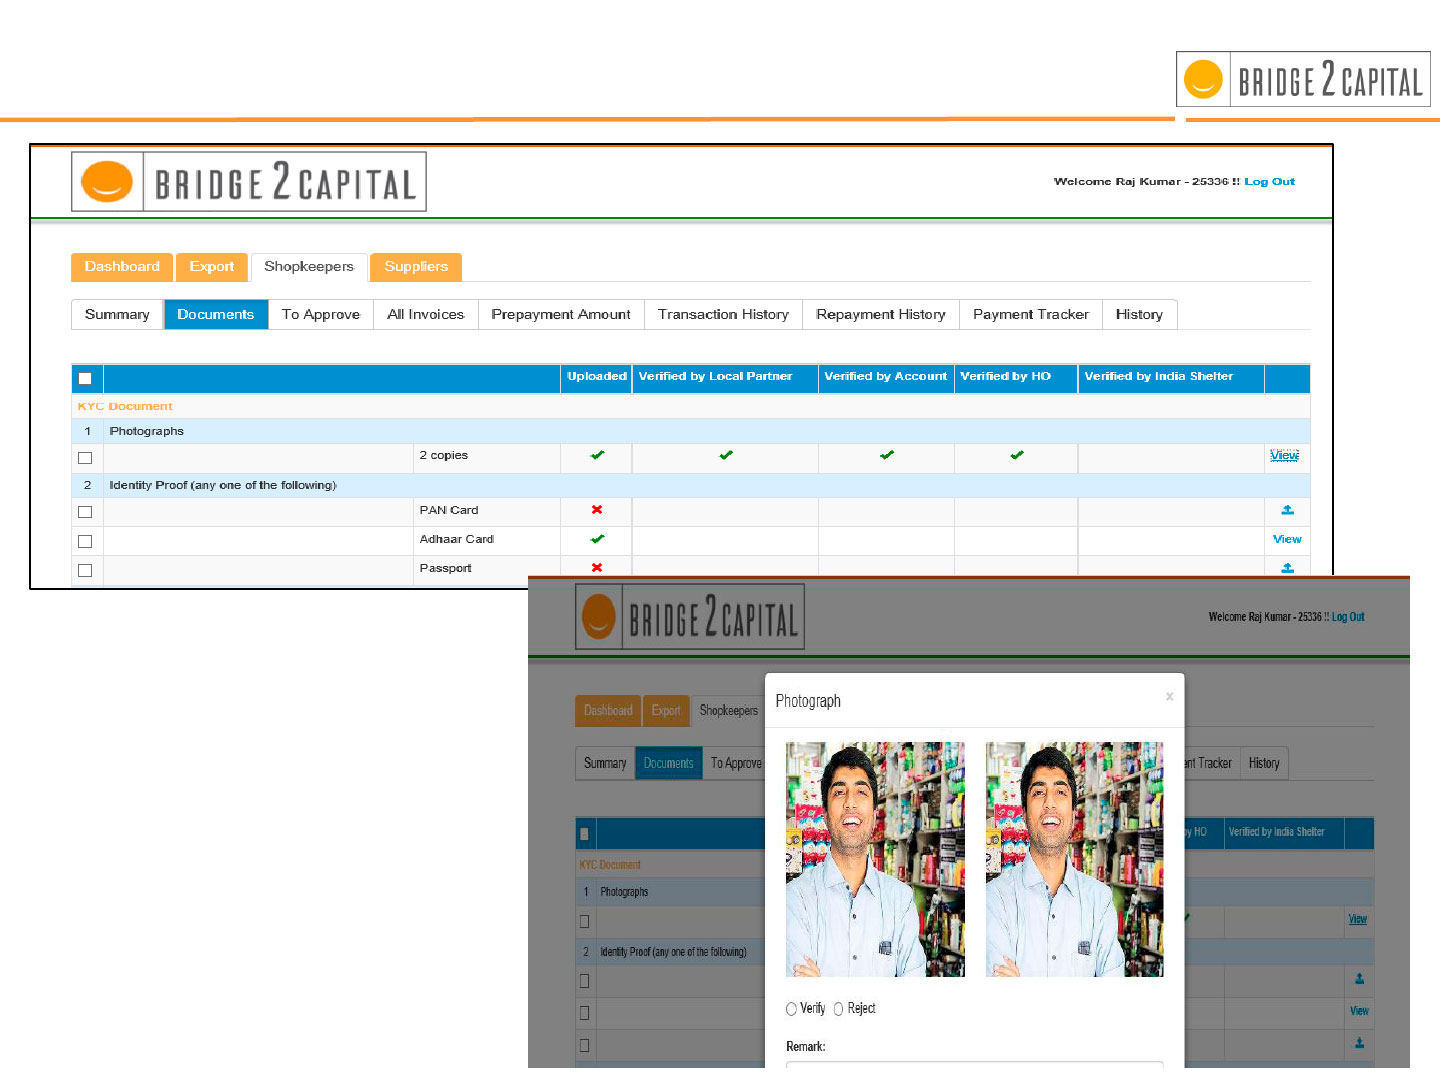Check the Adhaar Card row checkbox
Image resolution: width=1440 pixels, height=1080 pixels.
85,541
